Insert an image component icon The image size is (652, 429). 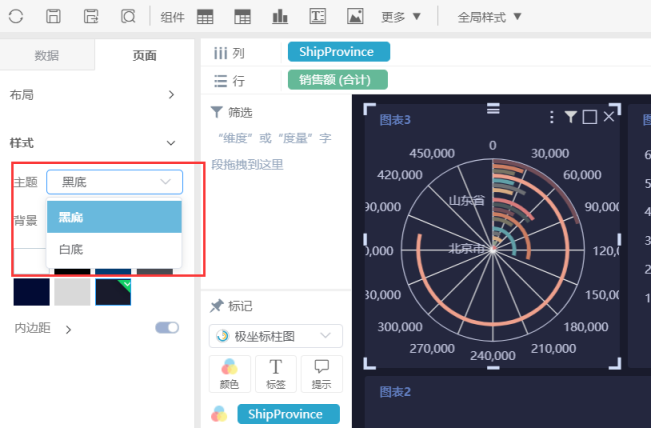355,17
